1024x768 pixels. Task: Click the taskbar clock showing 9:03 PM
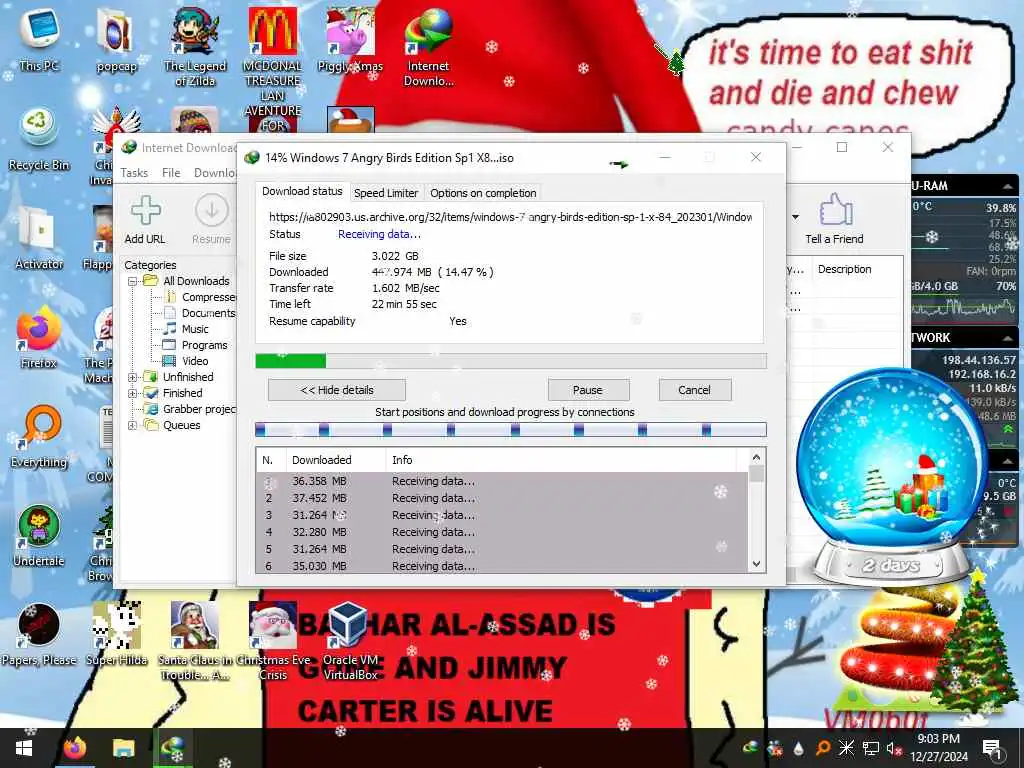coord(938,748)
